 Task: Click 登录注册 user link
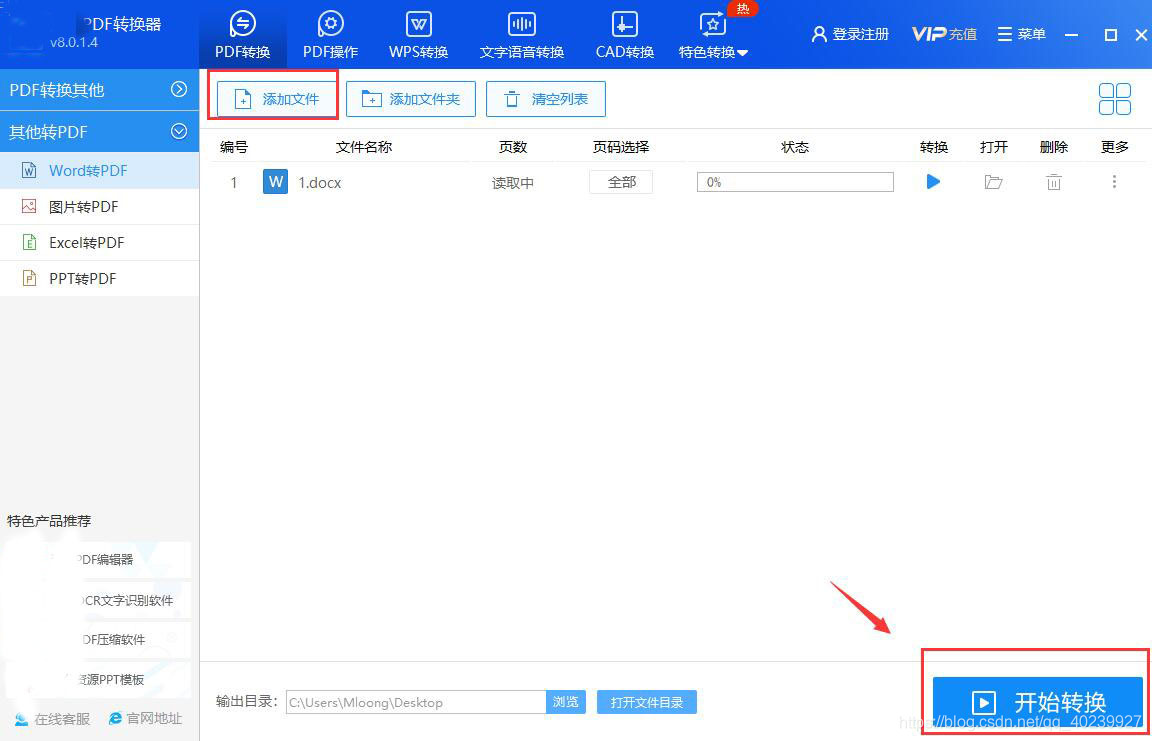point(850,34)
